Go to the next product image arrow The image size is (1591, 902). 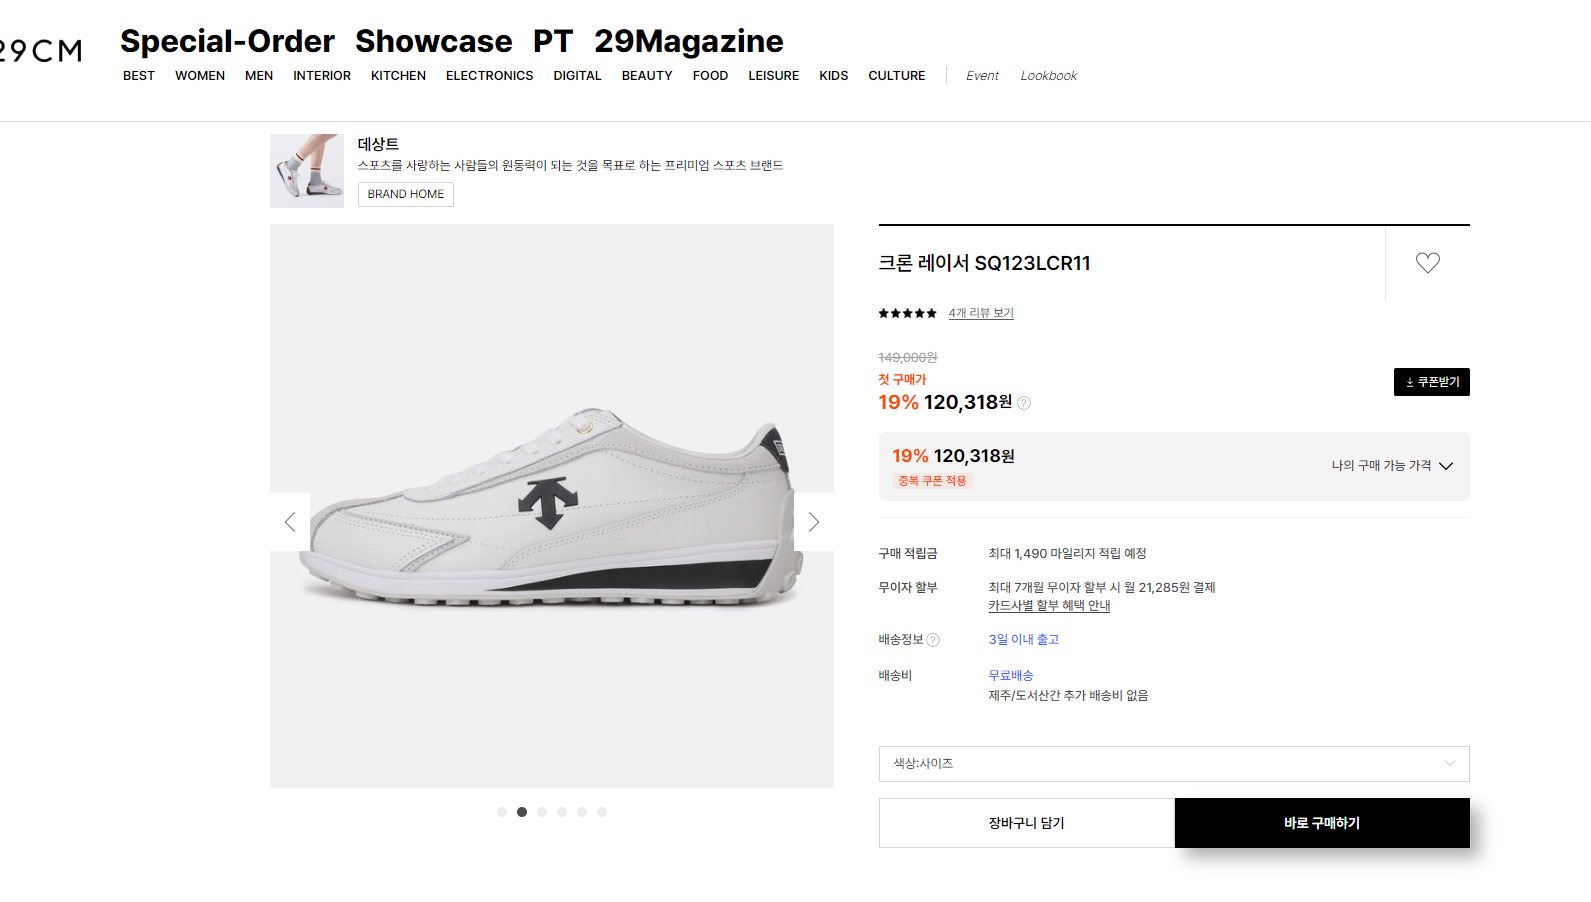point(814,522)
